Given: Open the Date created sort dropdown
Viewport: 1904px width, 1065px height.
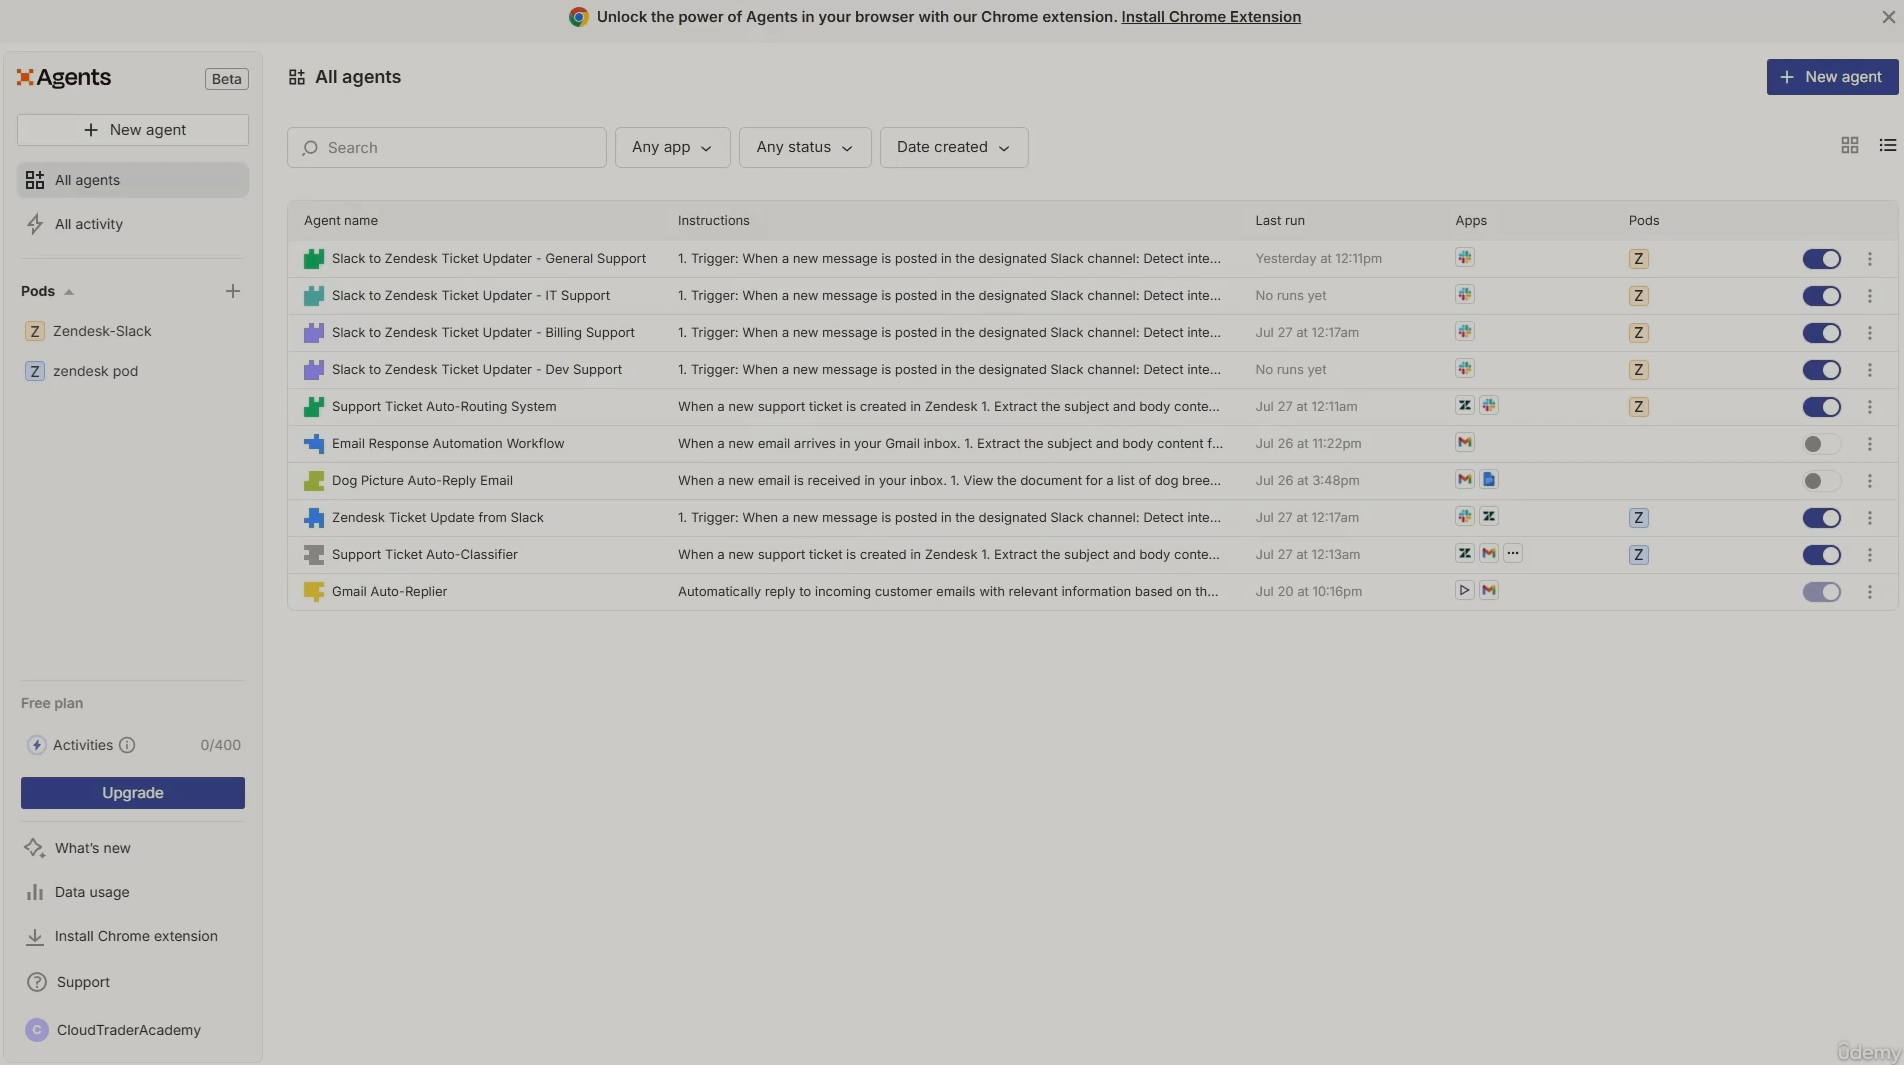Looking at the screenshot, I should (x=954, y=147).
